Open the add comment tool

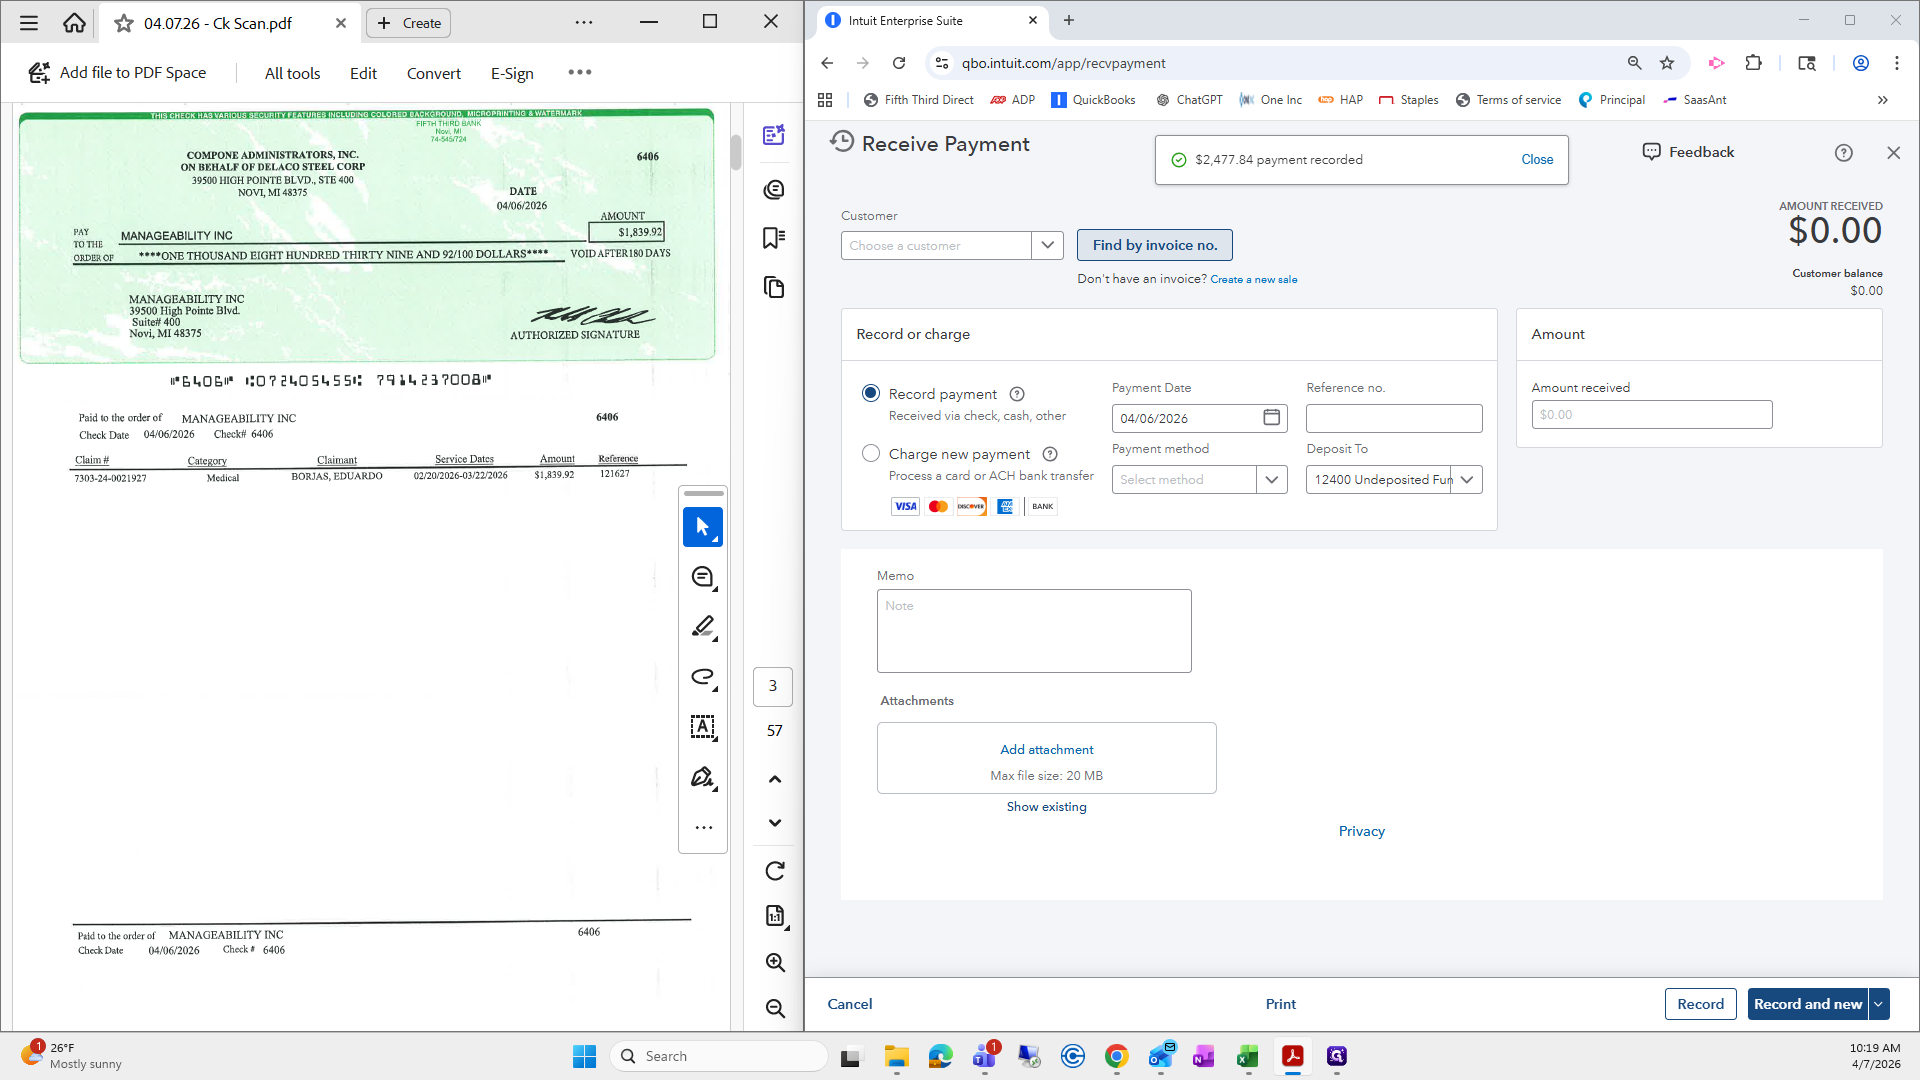[703, 577]
